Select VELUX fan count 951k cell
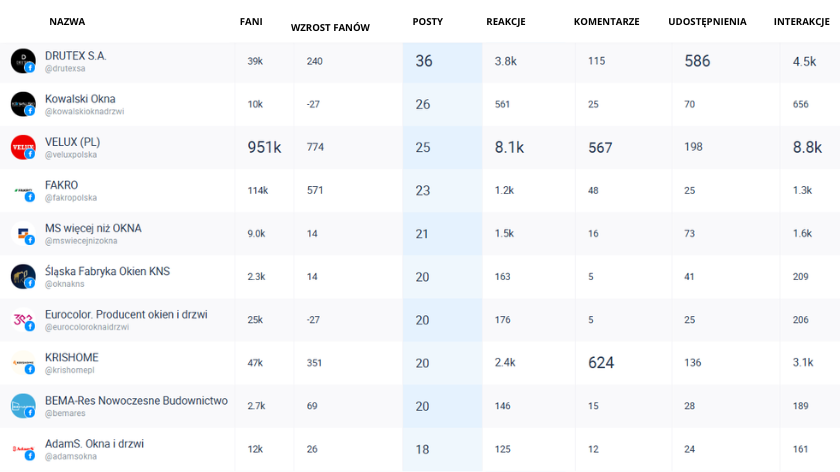Screen dimensions: 840x472 [264, 147]
